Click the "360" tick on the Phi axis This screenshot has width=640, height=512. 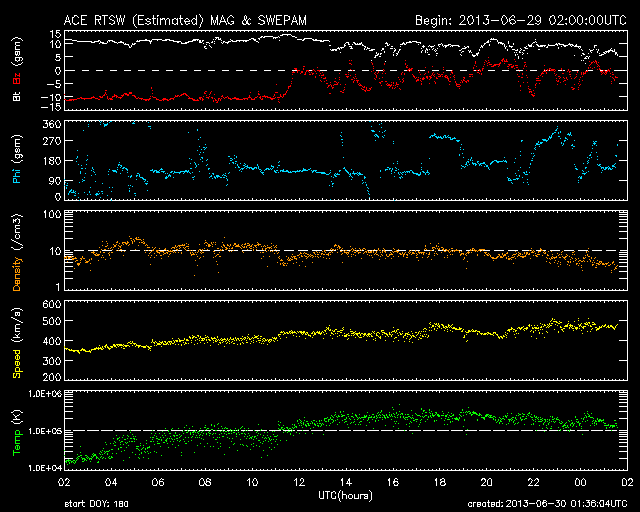[52, 124]
